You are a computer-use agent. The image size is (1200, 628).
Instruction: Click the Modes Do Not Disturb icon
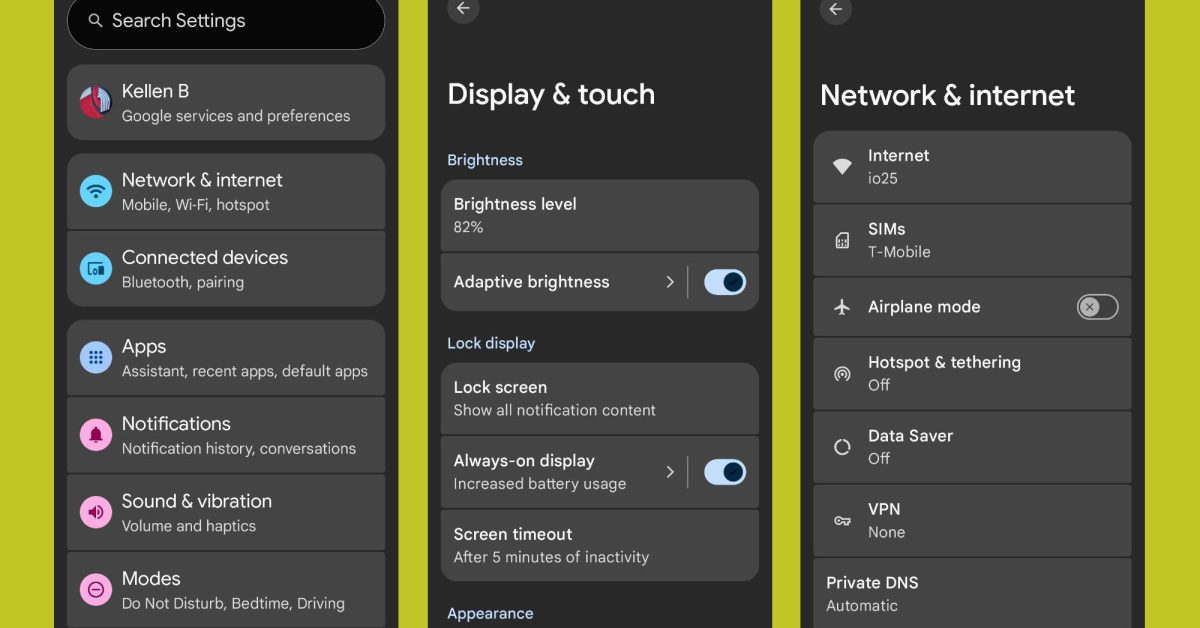click(96, 590)
